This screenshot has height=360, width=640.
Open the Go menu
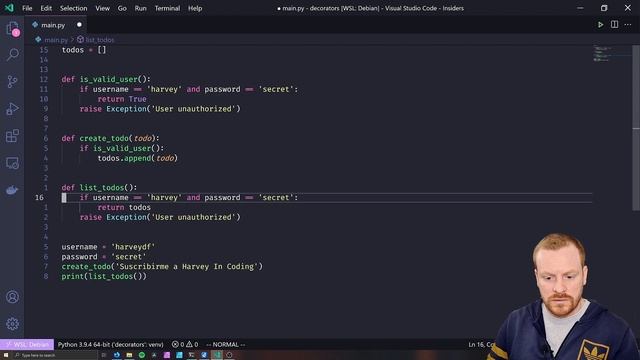tap(122, 8)
